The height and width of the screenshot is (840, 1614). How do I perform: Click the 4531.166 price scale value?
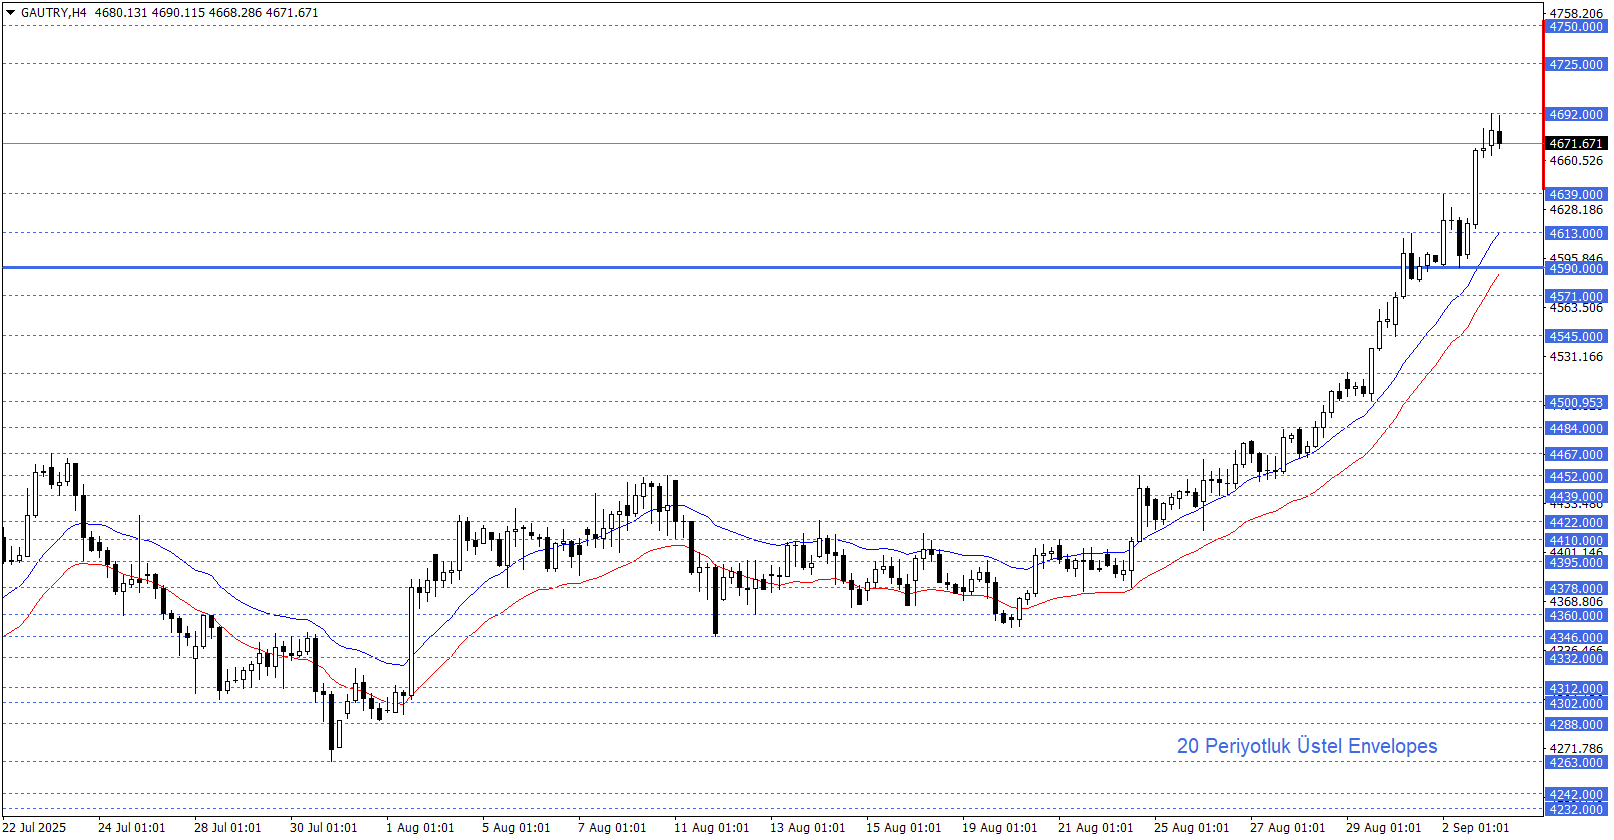[1576, 357]
